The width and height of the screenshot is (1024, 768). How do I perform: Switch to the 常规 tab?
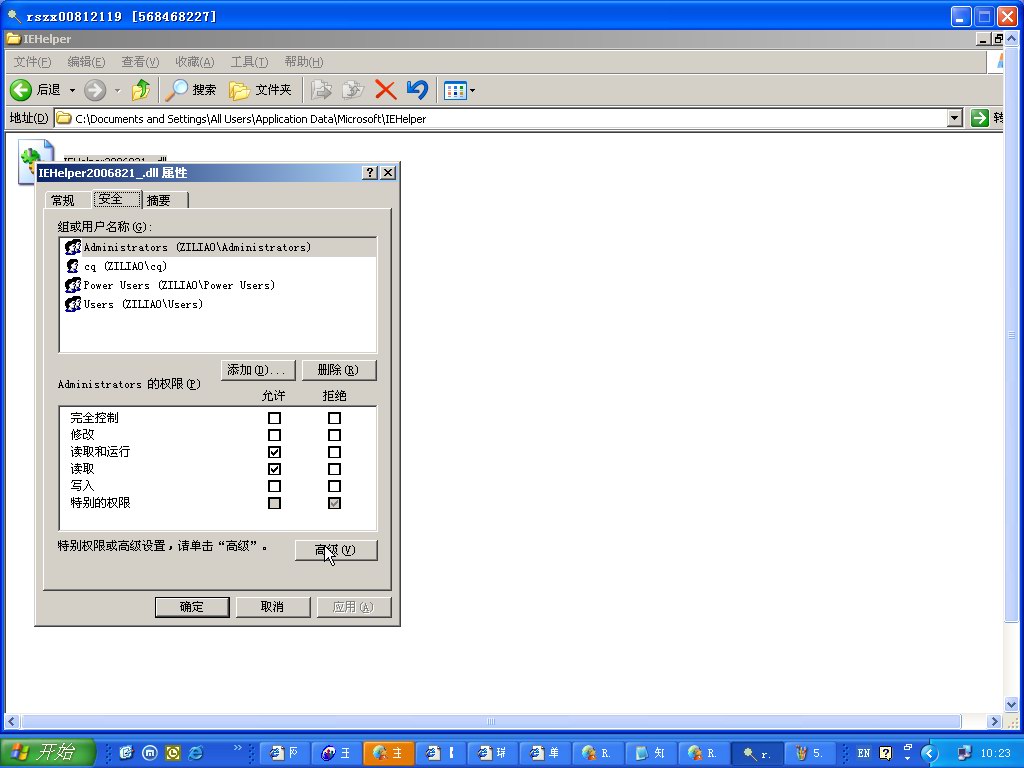point(63,200)
